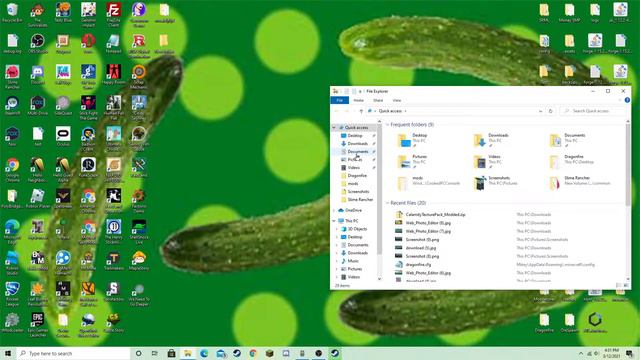The height and width of the screenshot is (360, 640).
Task: Open Microsoft Store from the taskbar
Action: 171,353
